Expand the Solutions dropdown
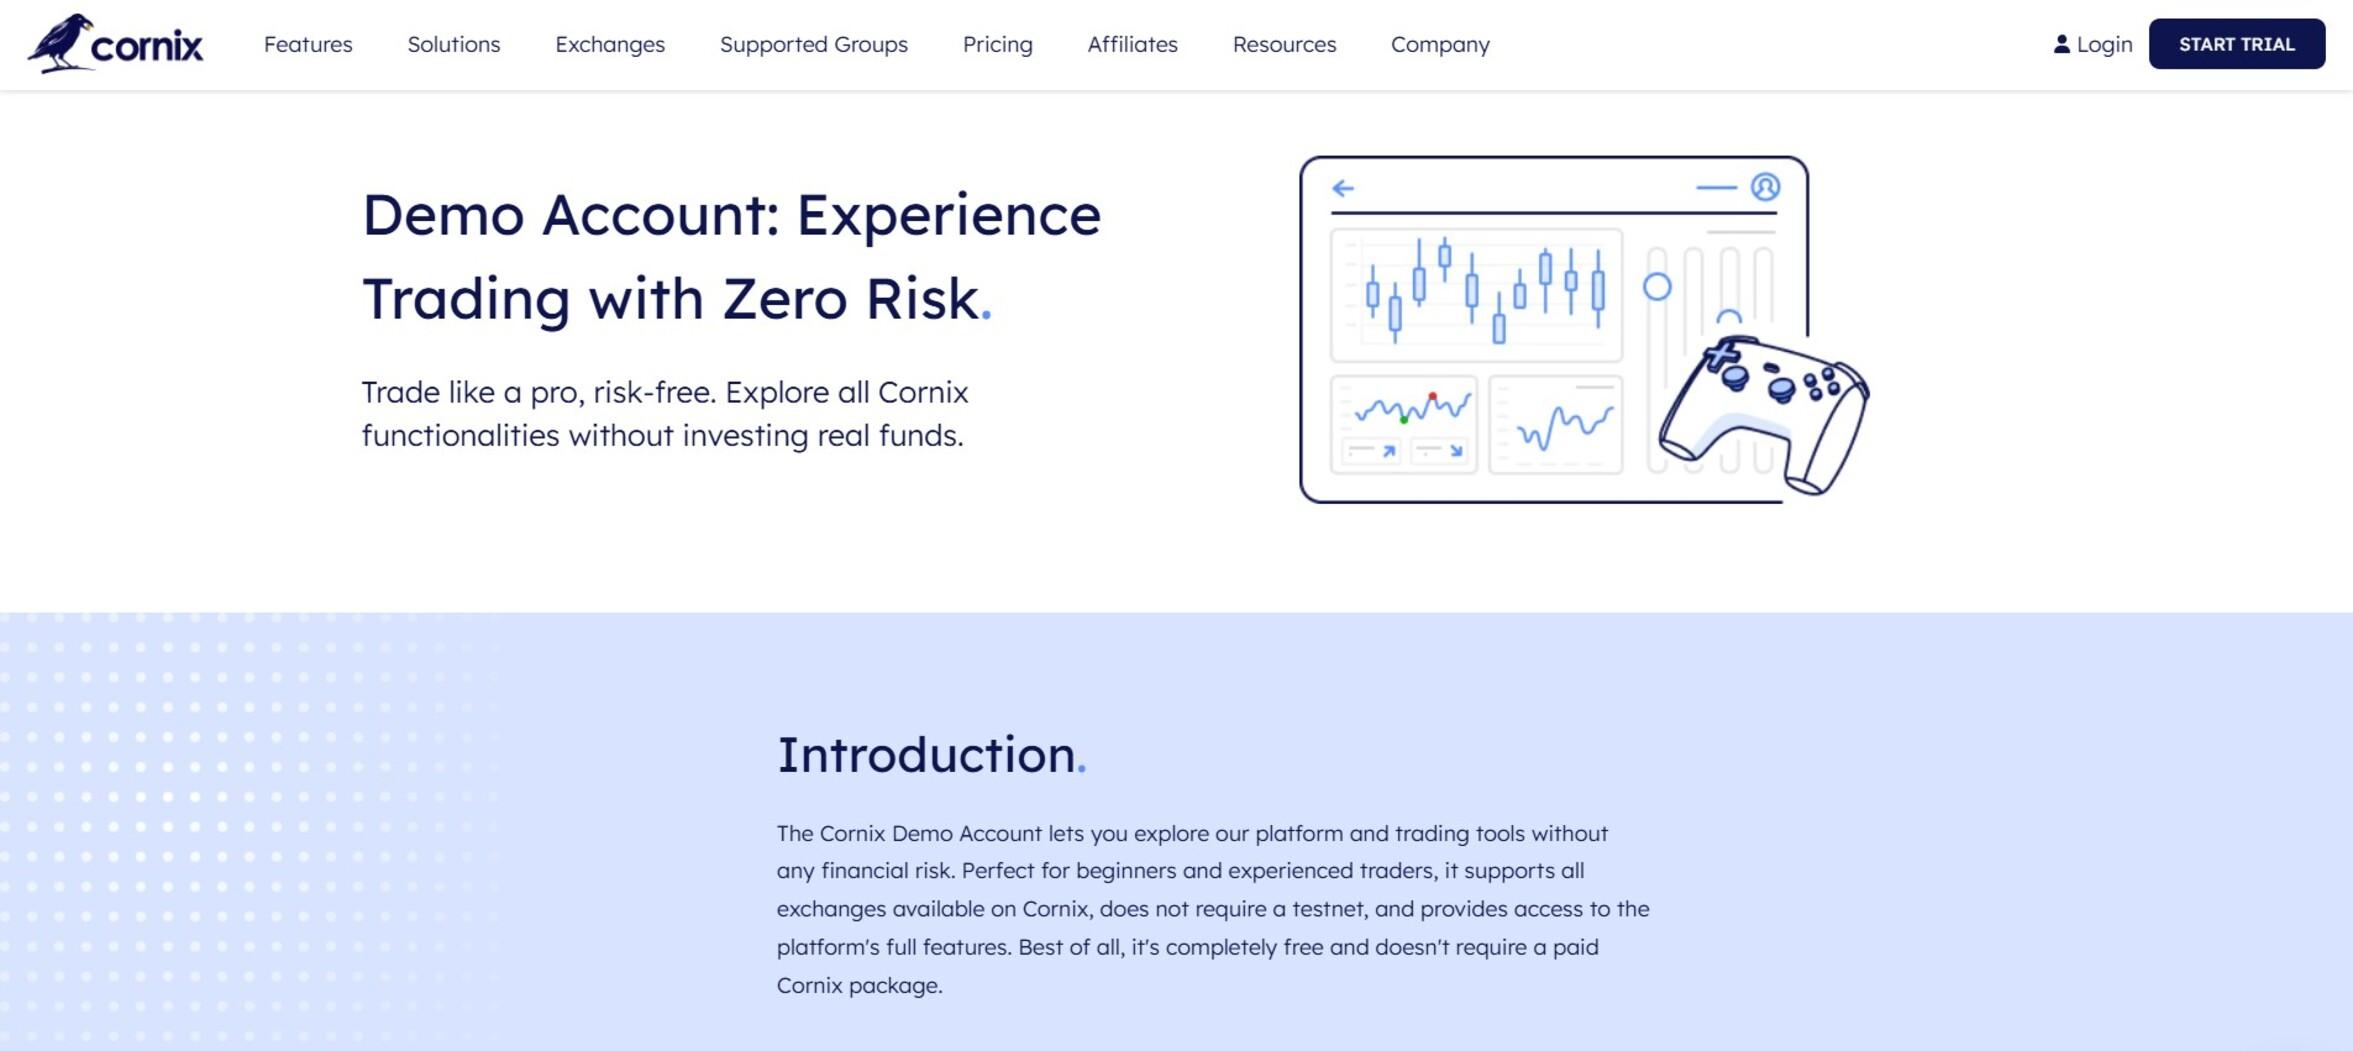Viewport: 2353px width, 1051px height. [x=453, y=44]
